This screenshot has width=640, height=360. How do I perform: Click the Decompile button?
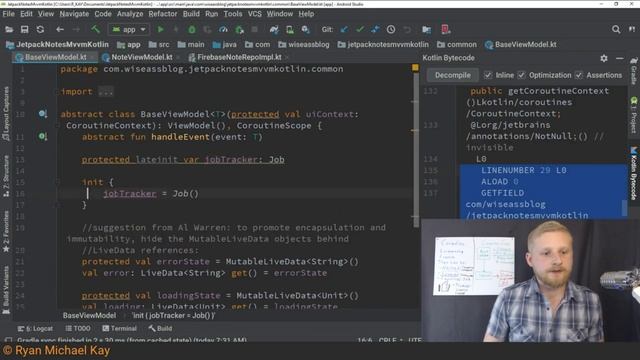click(452, 75)
